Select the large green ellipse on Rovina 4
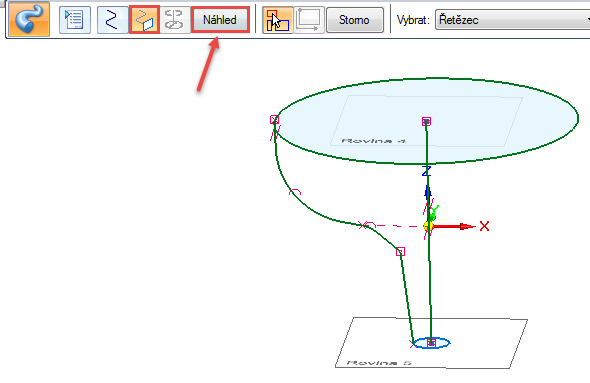Viewport: 590px width, 383px height. [x=426, y=121]
